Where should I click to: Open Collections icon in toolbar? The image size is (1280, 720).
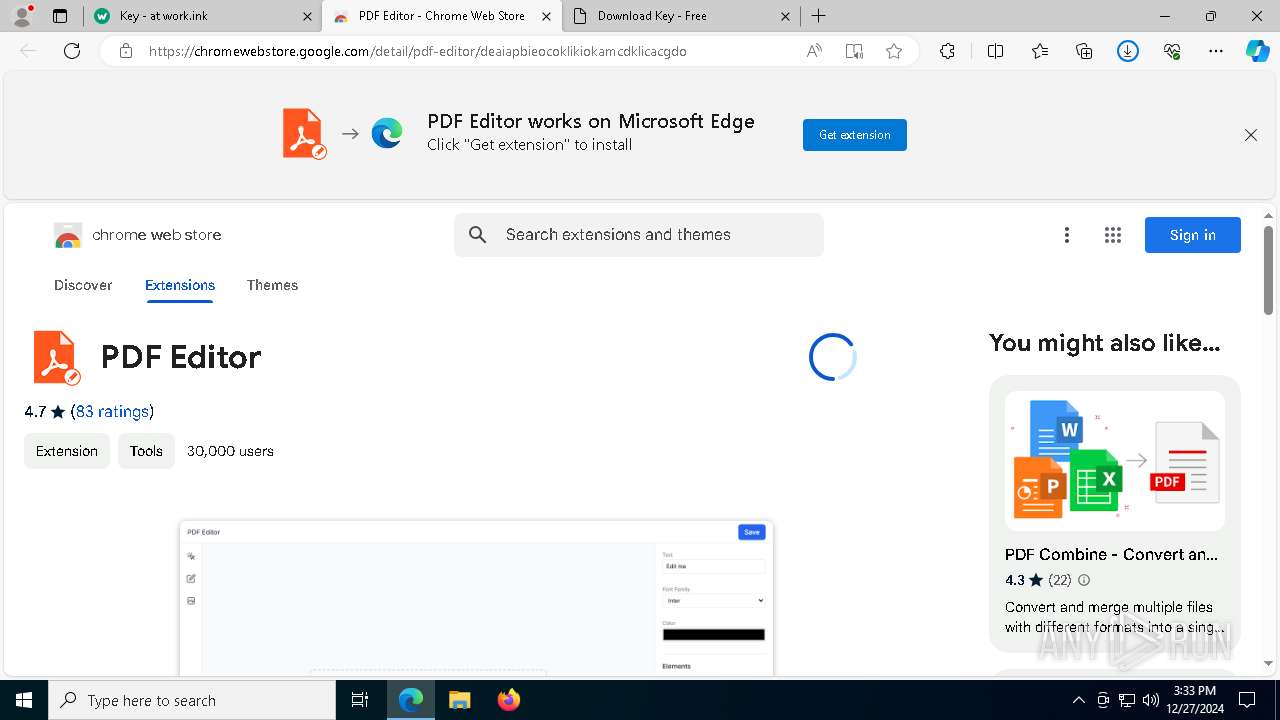coord(1084,51)
